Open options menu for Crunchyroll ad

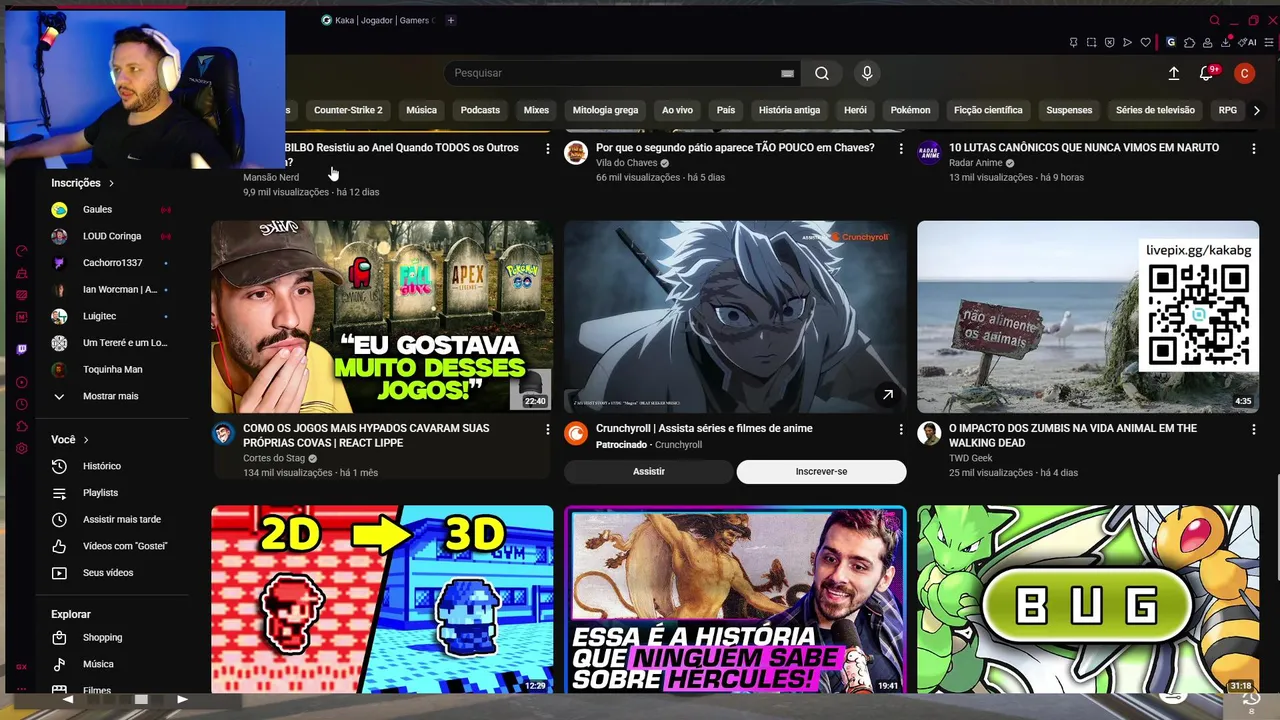(900, 429)
